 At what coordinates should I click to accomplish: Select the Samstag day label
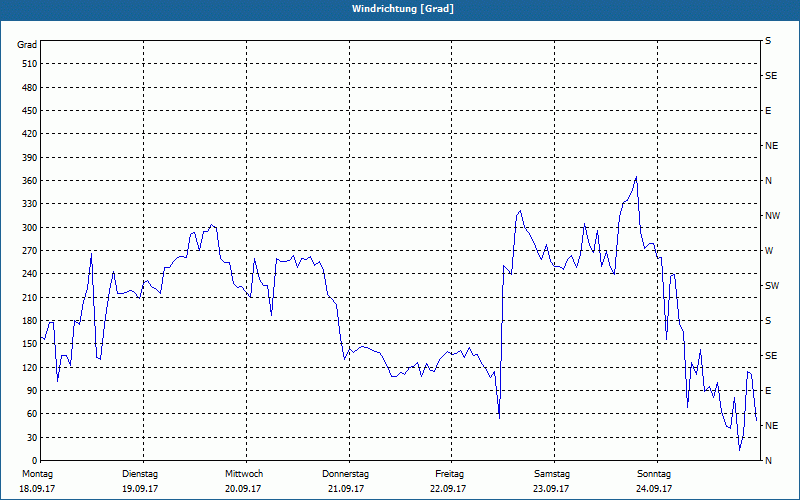coord(552,474)
